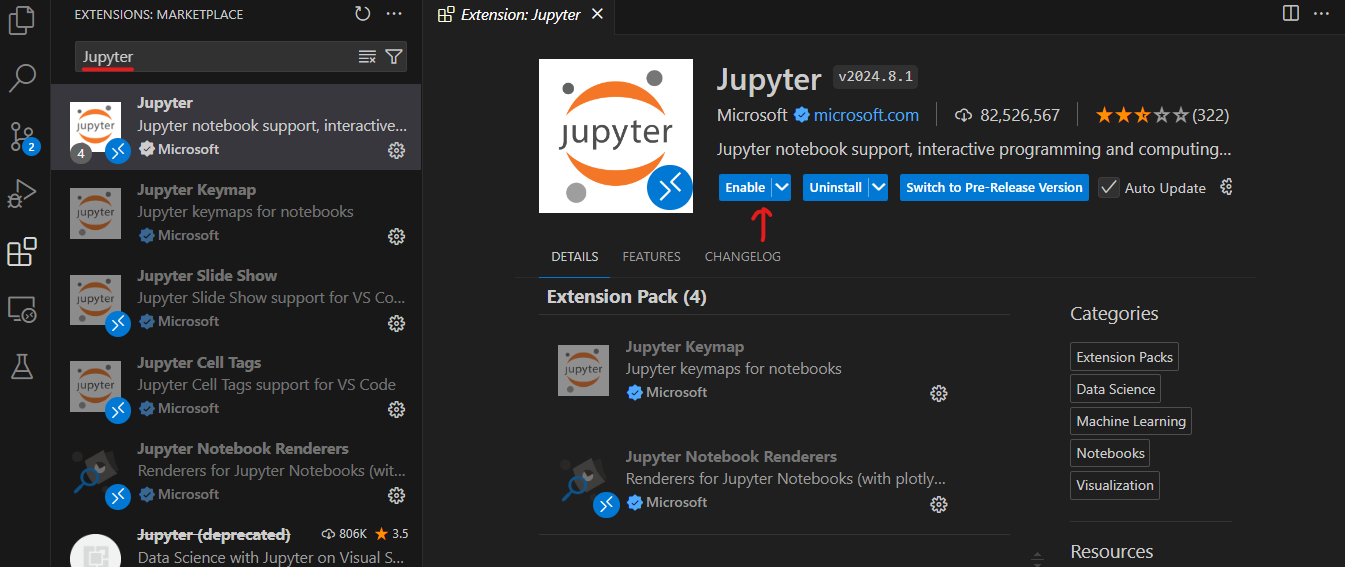
Task: Open manage gear for Jupyter extension
Action: coord(396,150)
